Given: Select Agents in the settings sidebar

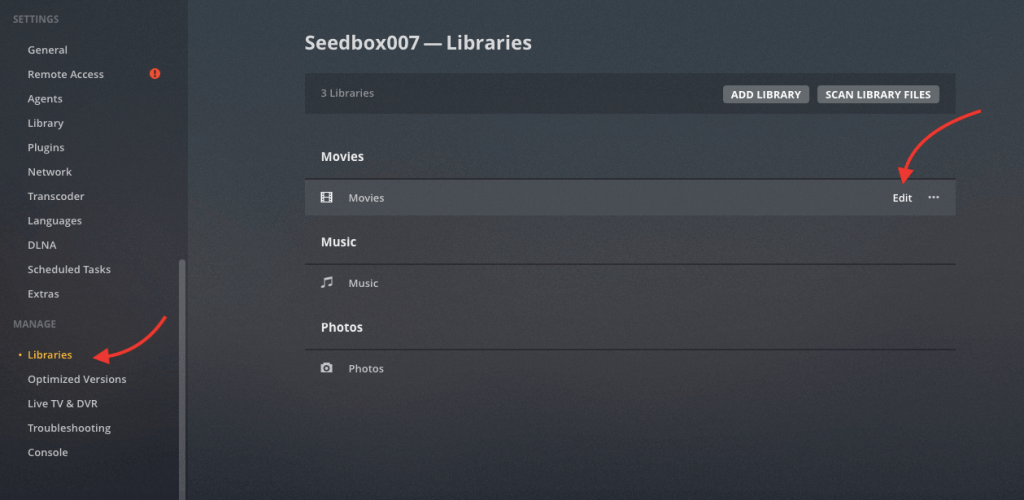Looking at the screenshot, I should [x=45, y=99].
